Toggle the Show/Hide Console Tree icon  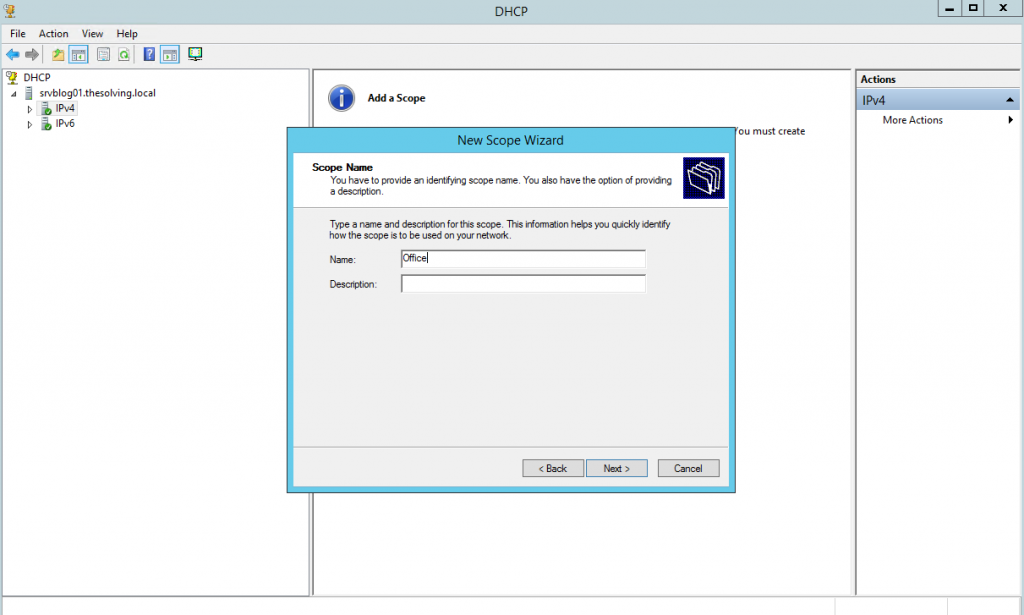click(x=78, y=54)
